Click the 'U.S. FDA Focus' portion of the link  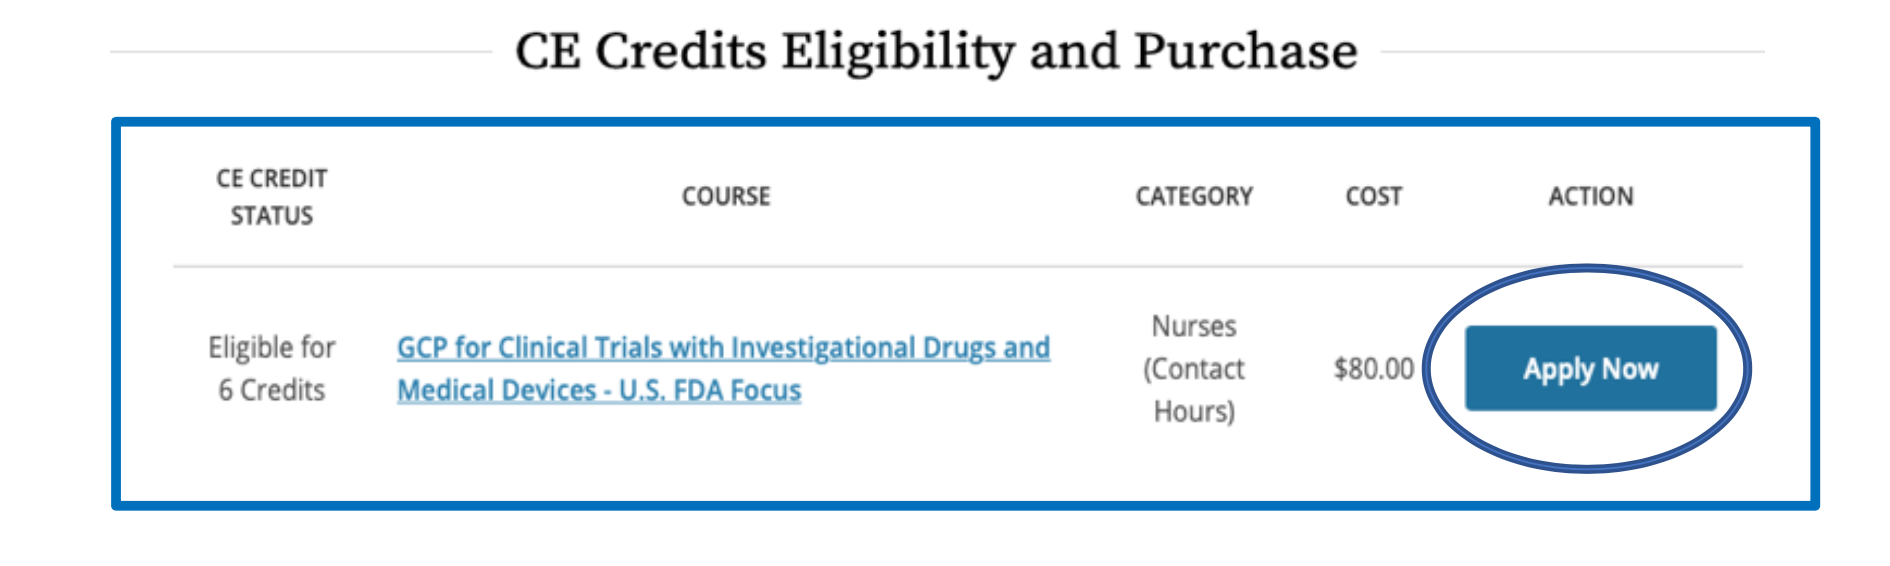coord(709,390)
